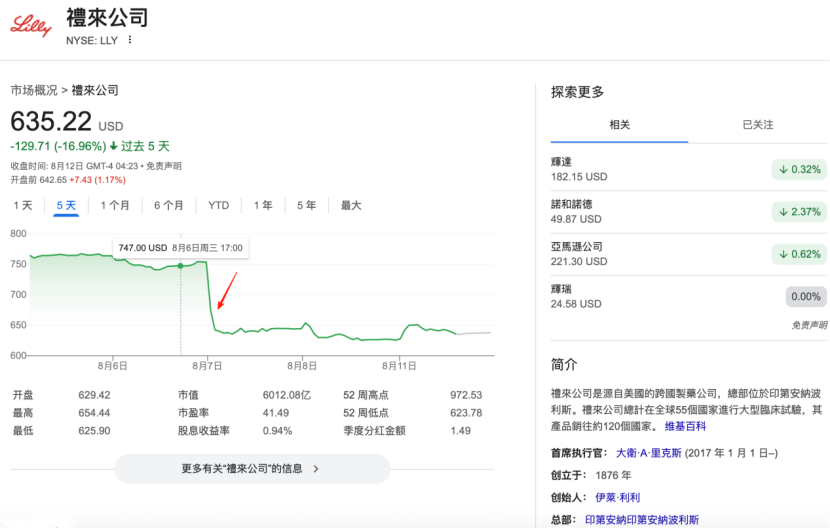Click the 2.37% down badge for 諾和諾德
The height and width of the screenshot is (528, 830).
click(799, 212)
